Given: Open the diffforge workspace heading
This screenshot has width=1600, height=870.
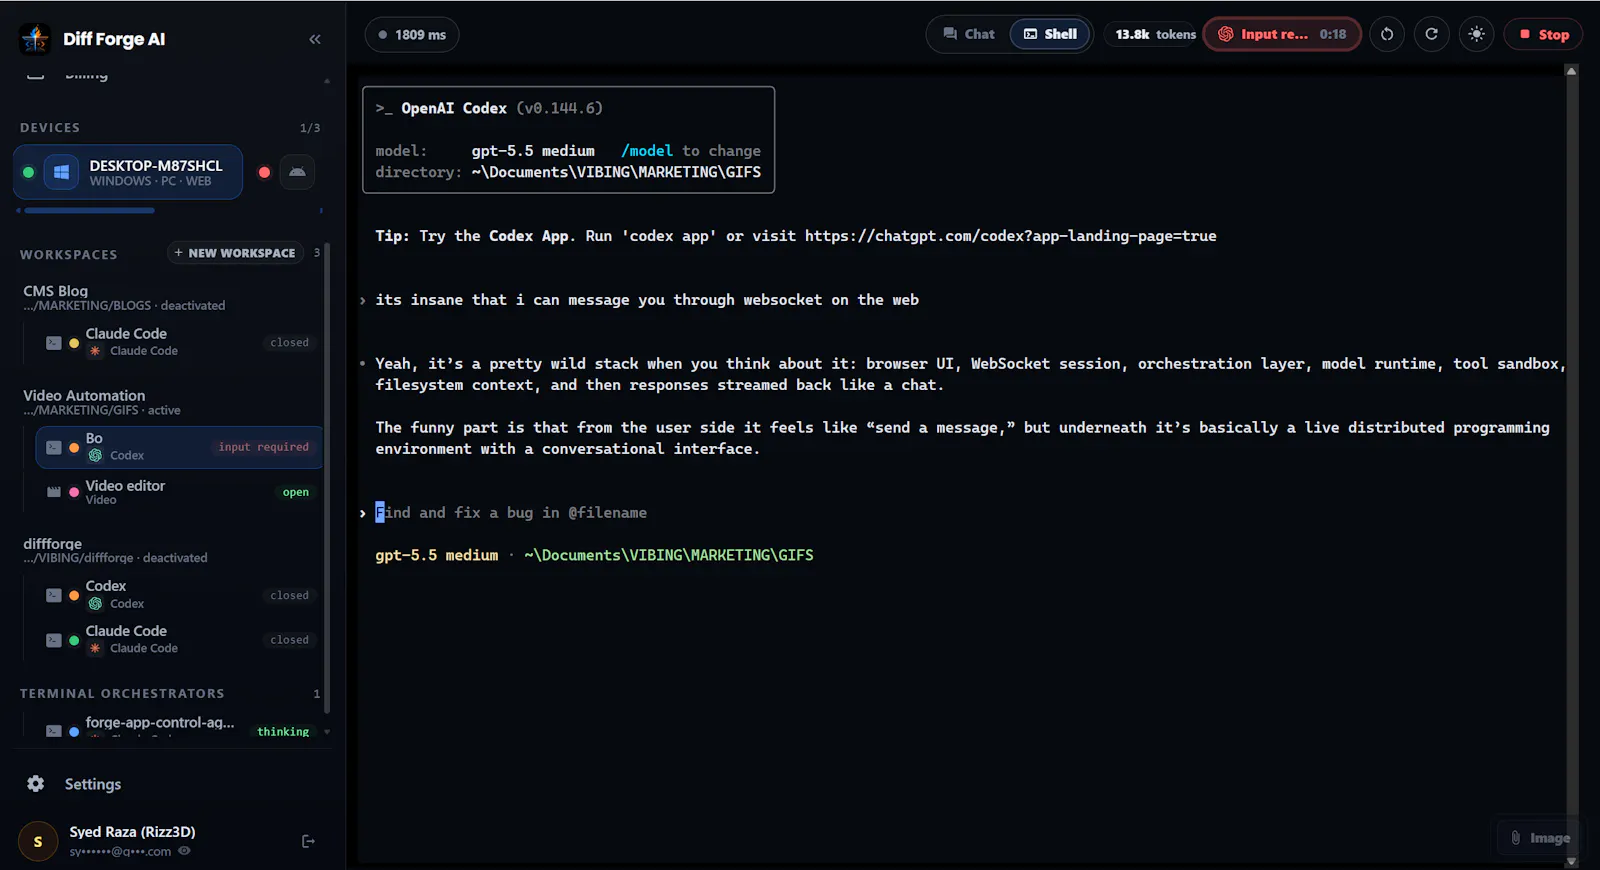Looking at the screenshot, I should point(52,544).
